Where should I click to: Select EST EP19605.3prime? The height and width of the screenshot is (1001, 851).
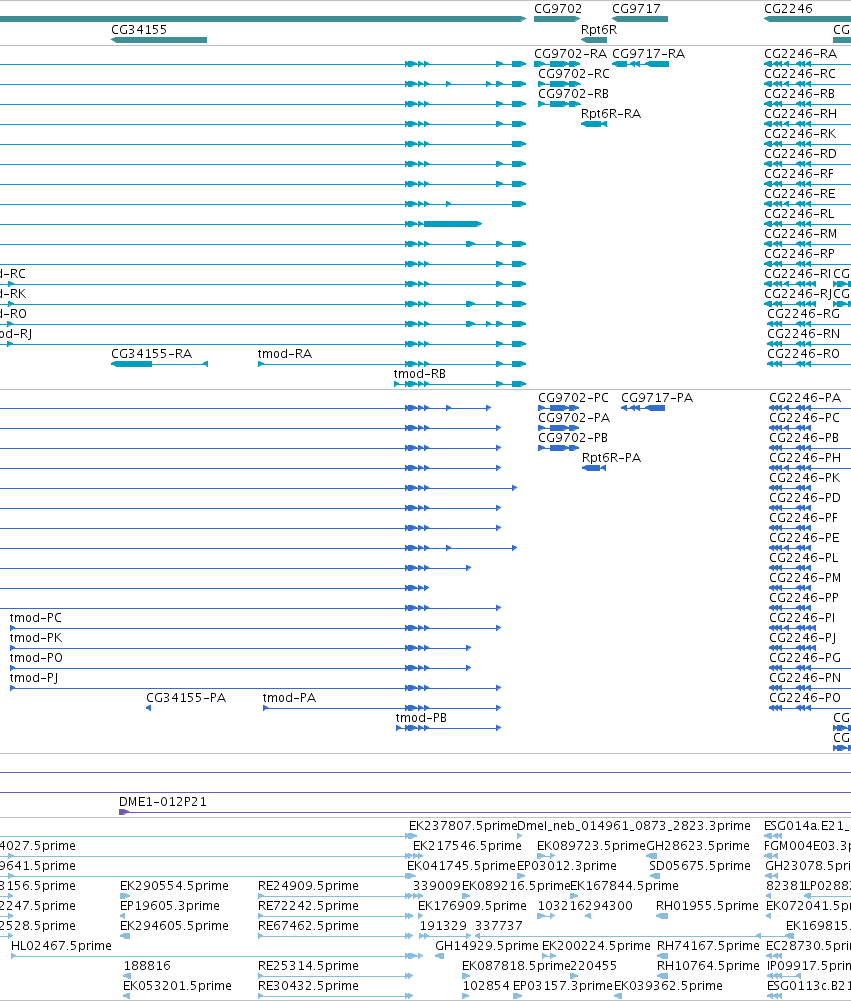click(170, 907)
